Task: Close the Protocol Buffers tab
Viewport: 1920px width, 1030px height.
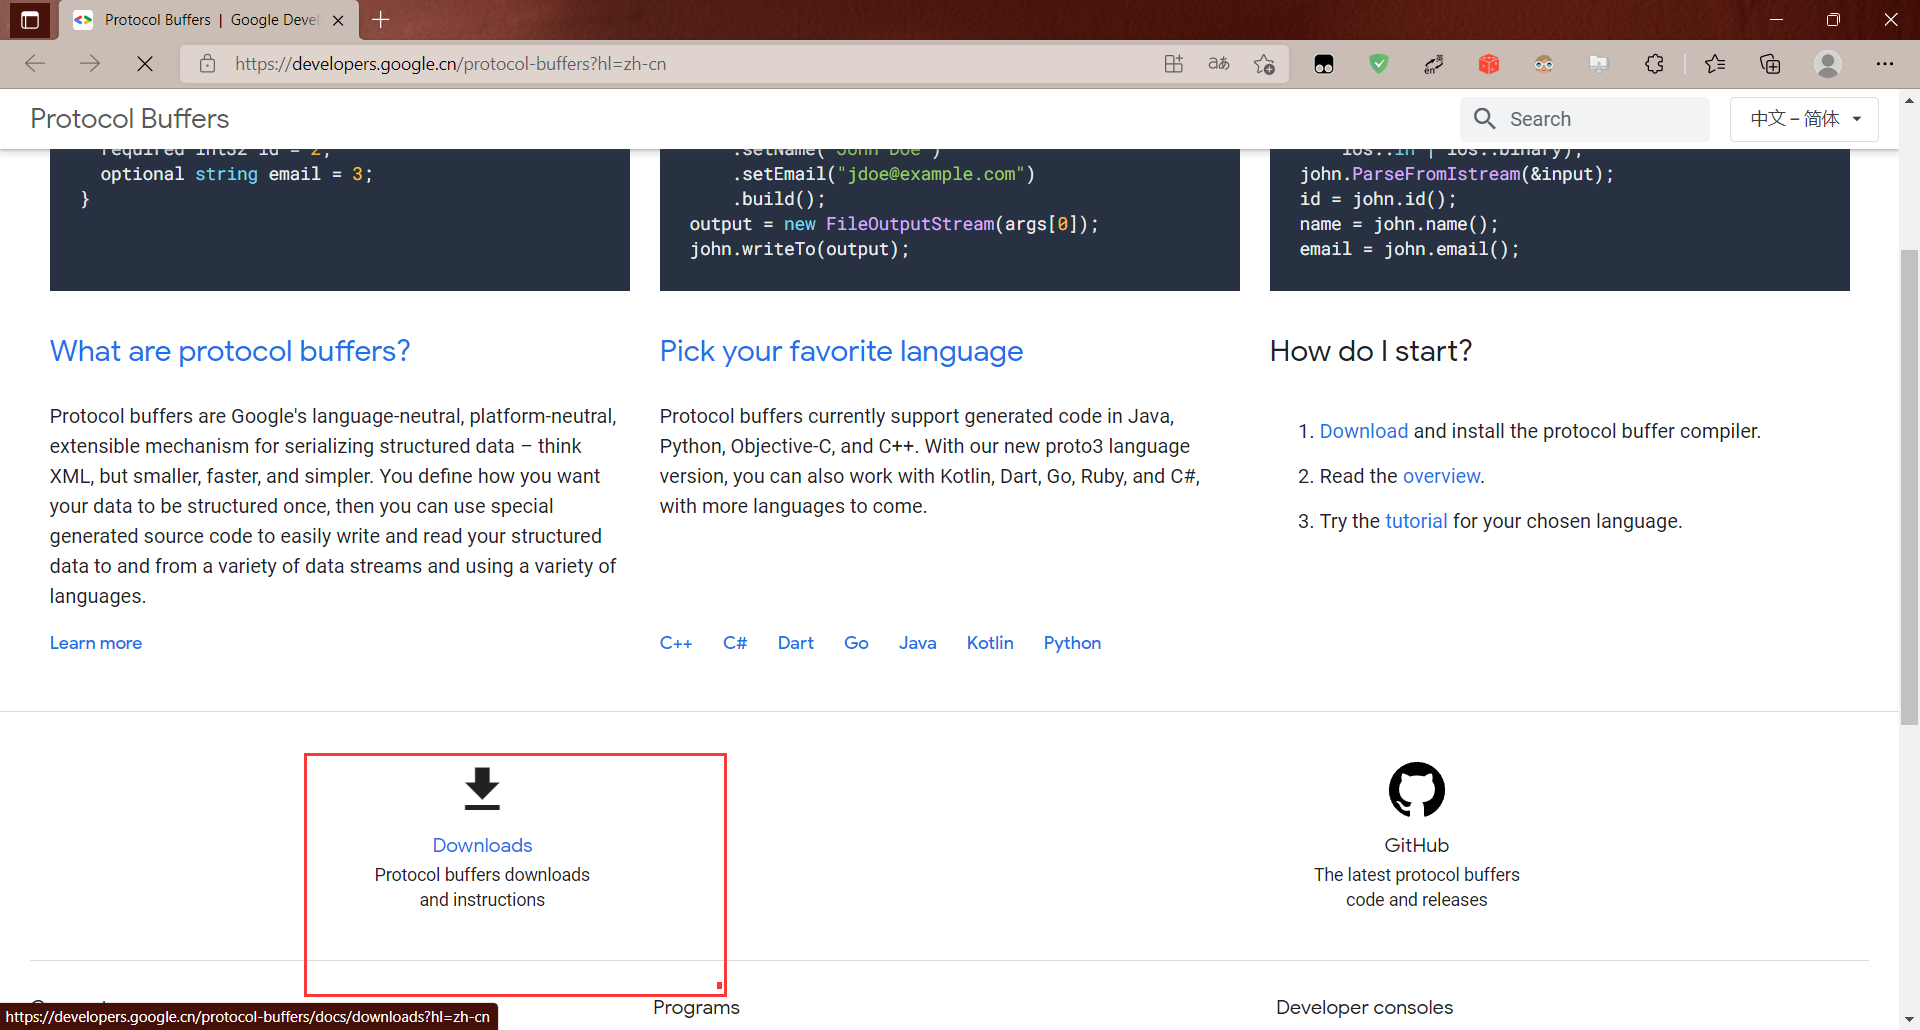Action: [338, 20]
